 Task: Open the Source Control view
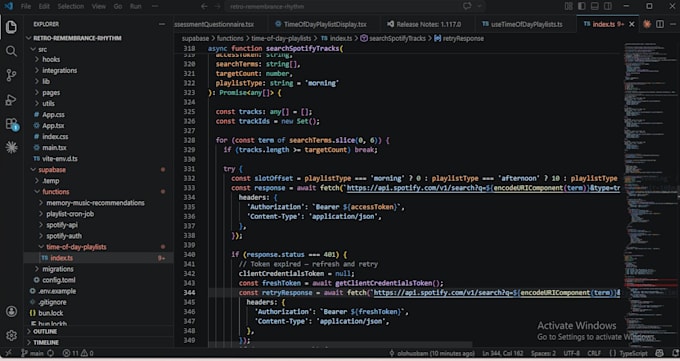11,75
